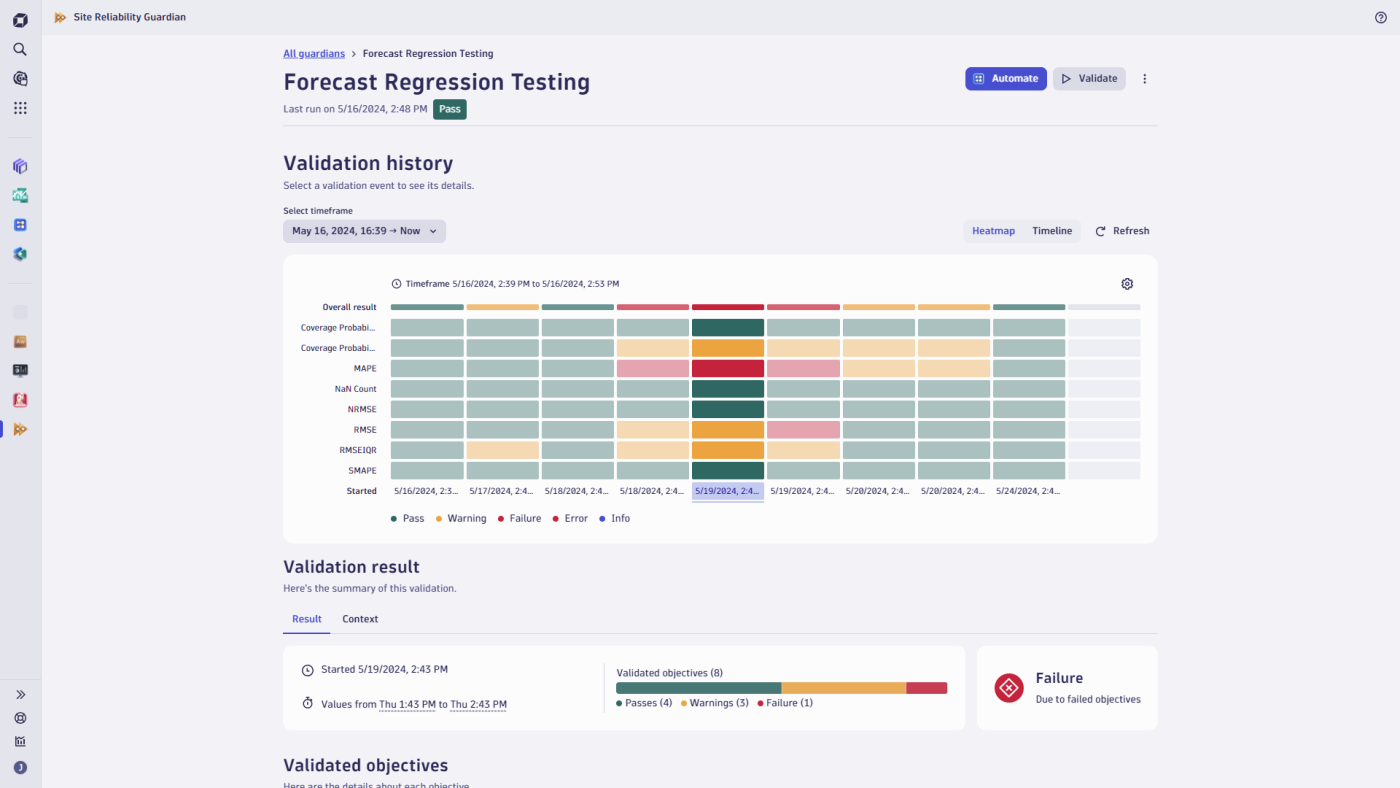1400x788 pixels.
Task: Switch to Heatmap view
Action: tap(993, 231)
